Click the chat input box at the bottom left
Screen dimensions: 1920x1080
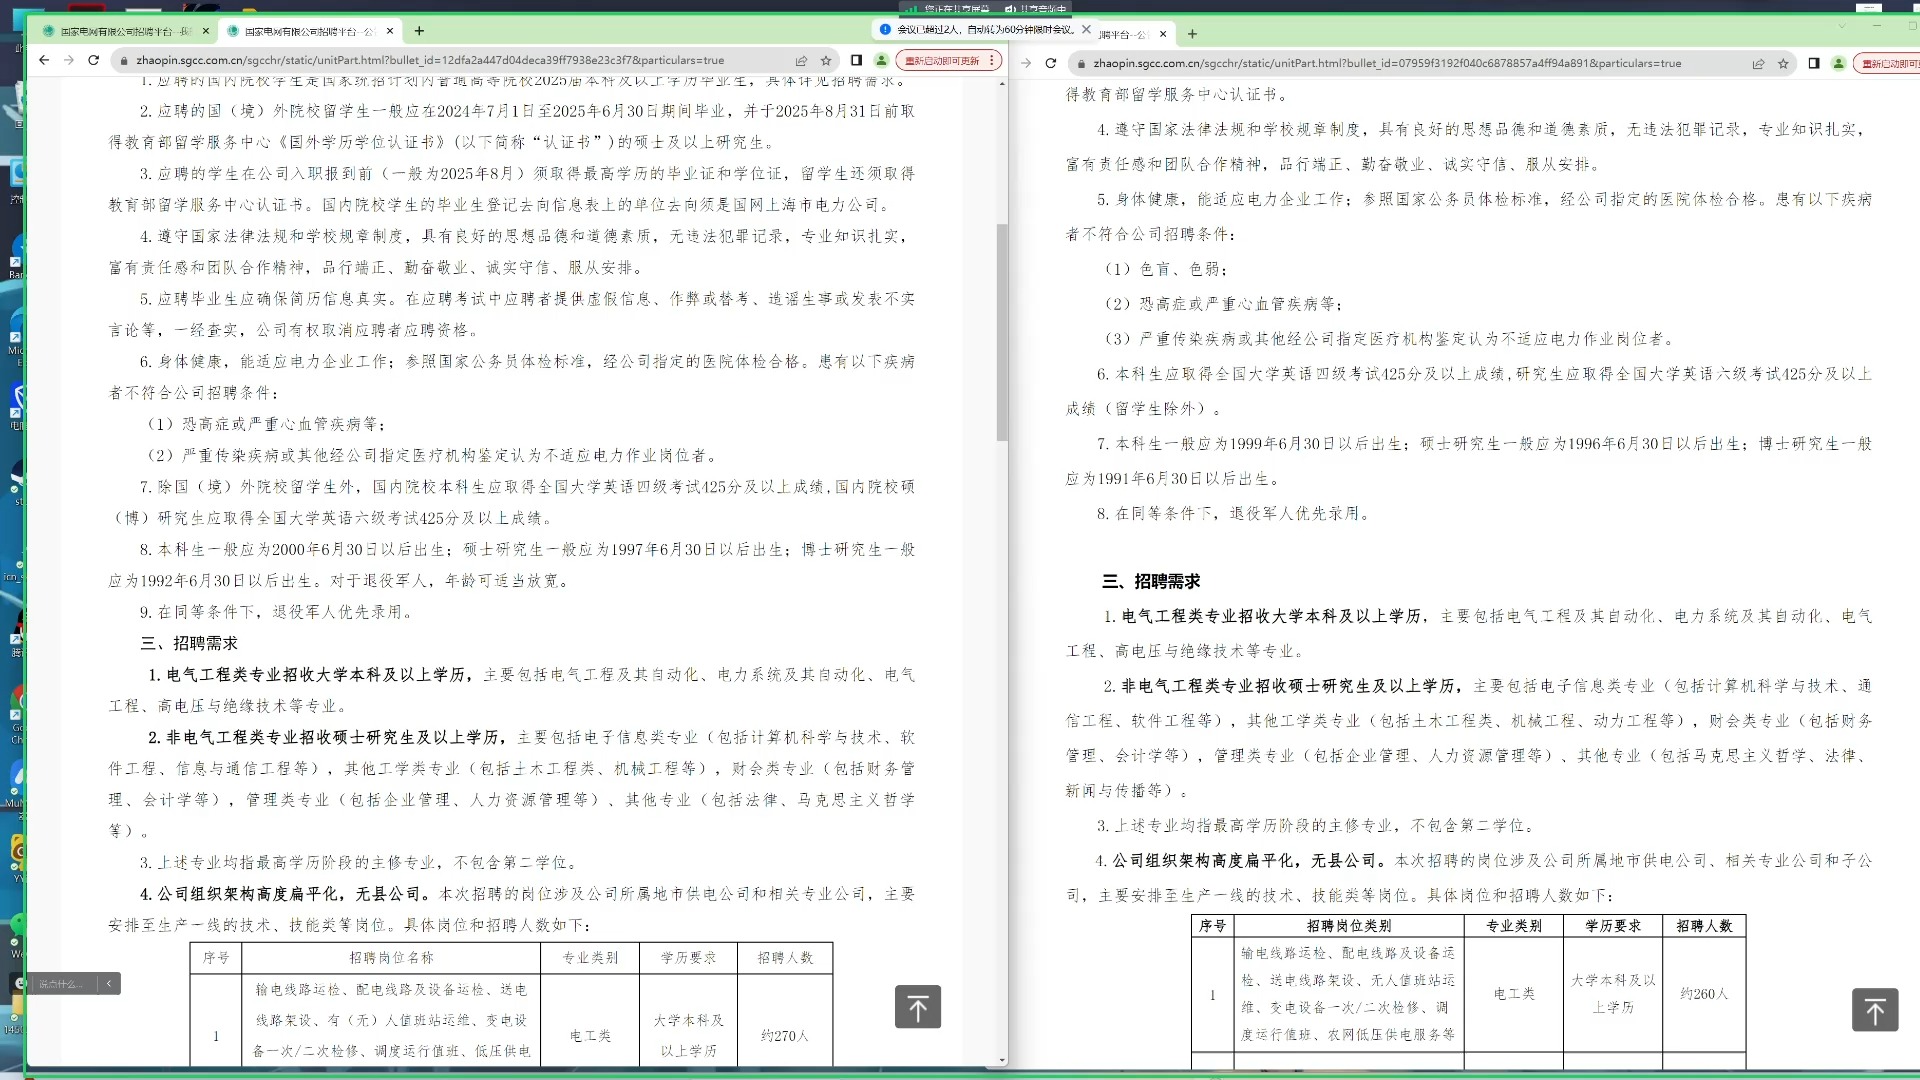[62, 984]
